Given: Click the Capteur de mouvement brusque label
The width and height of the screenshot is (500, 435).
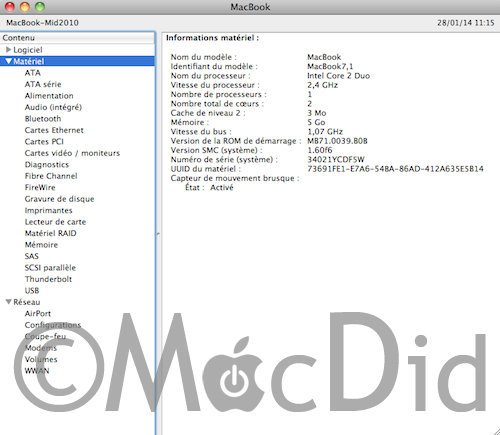Looking at the screenshot, I should (x=235, y=178).
